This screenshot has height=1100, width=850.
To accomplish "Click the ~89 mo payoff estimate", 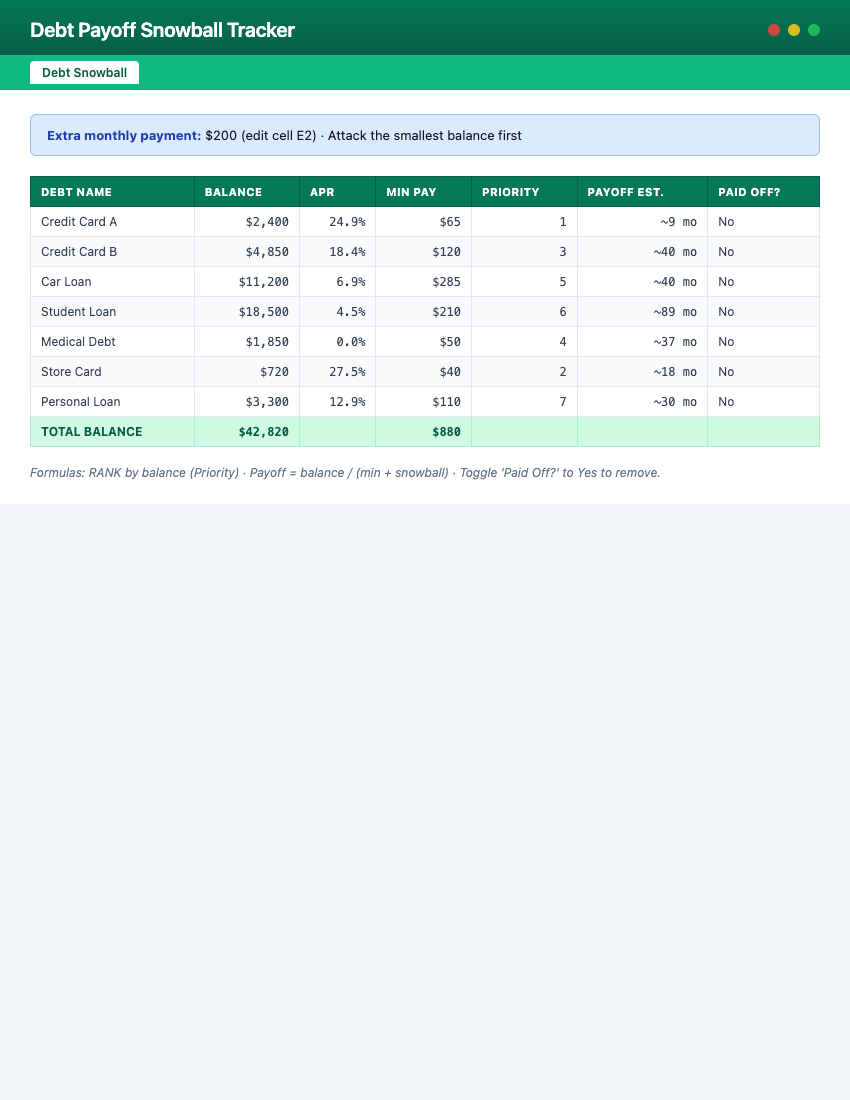I will pos(642,311).
